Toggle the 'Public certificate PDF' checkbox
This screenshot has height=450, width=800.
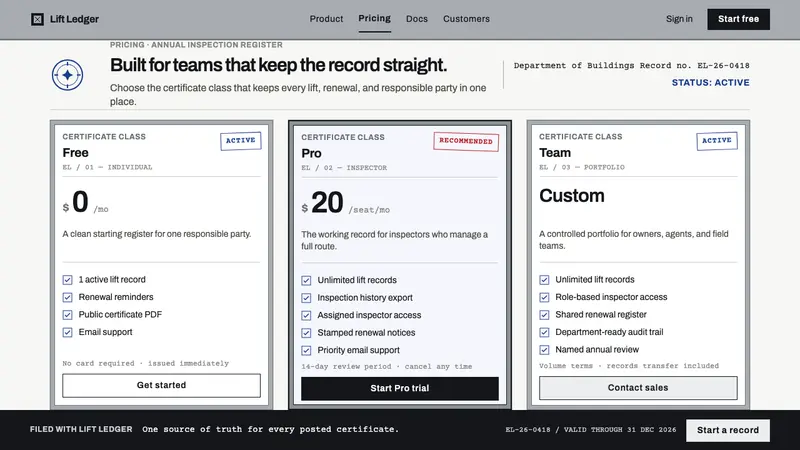tap(67, 315)
